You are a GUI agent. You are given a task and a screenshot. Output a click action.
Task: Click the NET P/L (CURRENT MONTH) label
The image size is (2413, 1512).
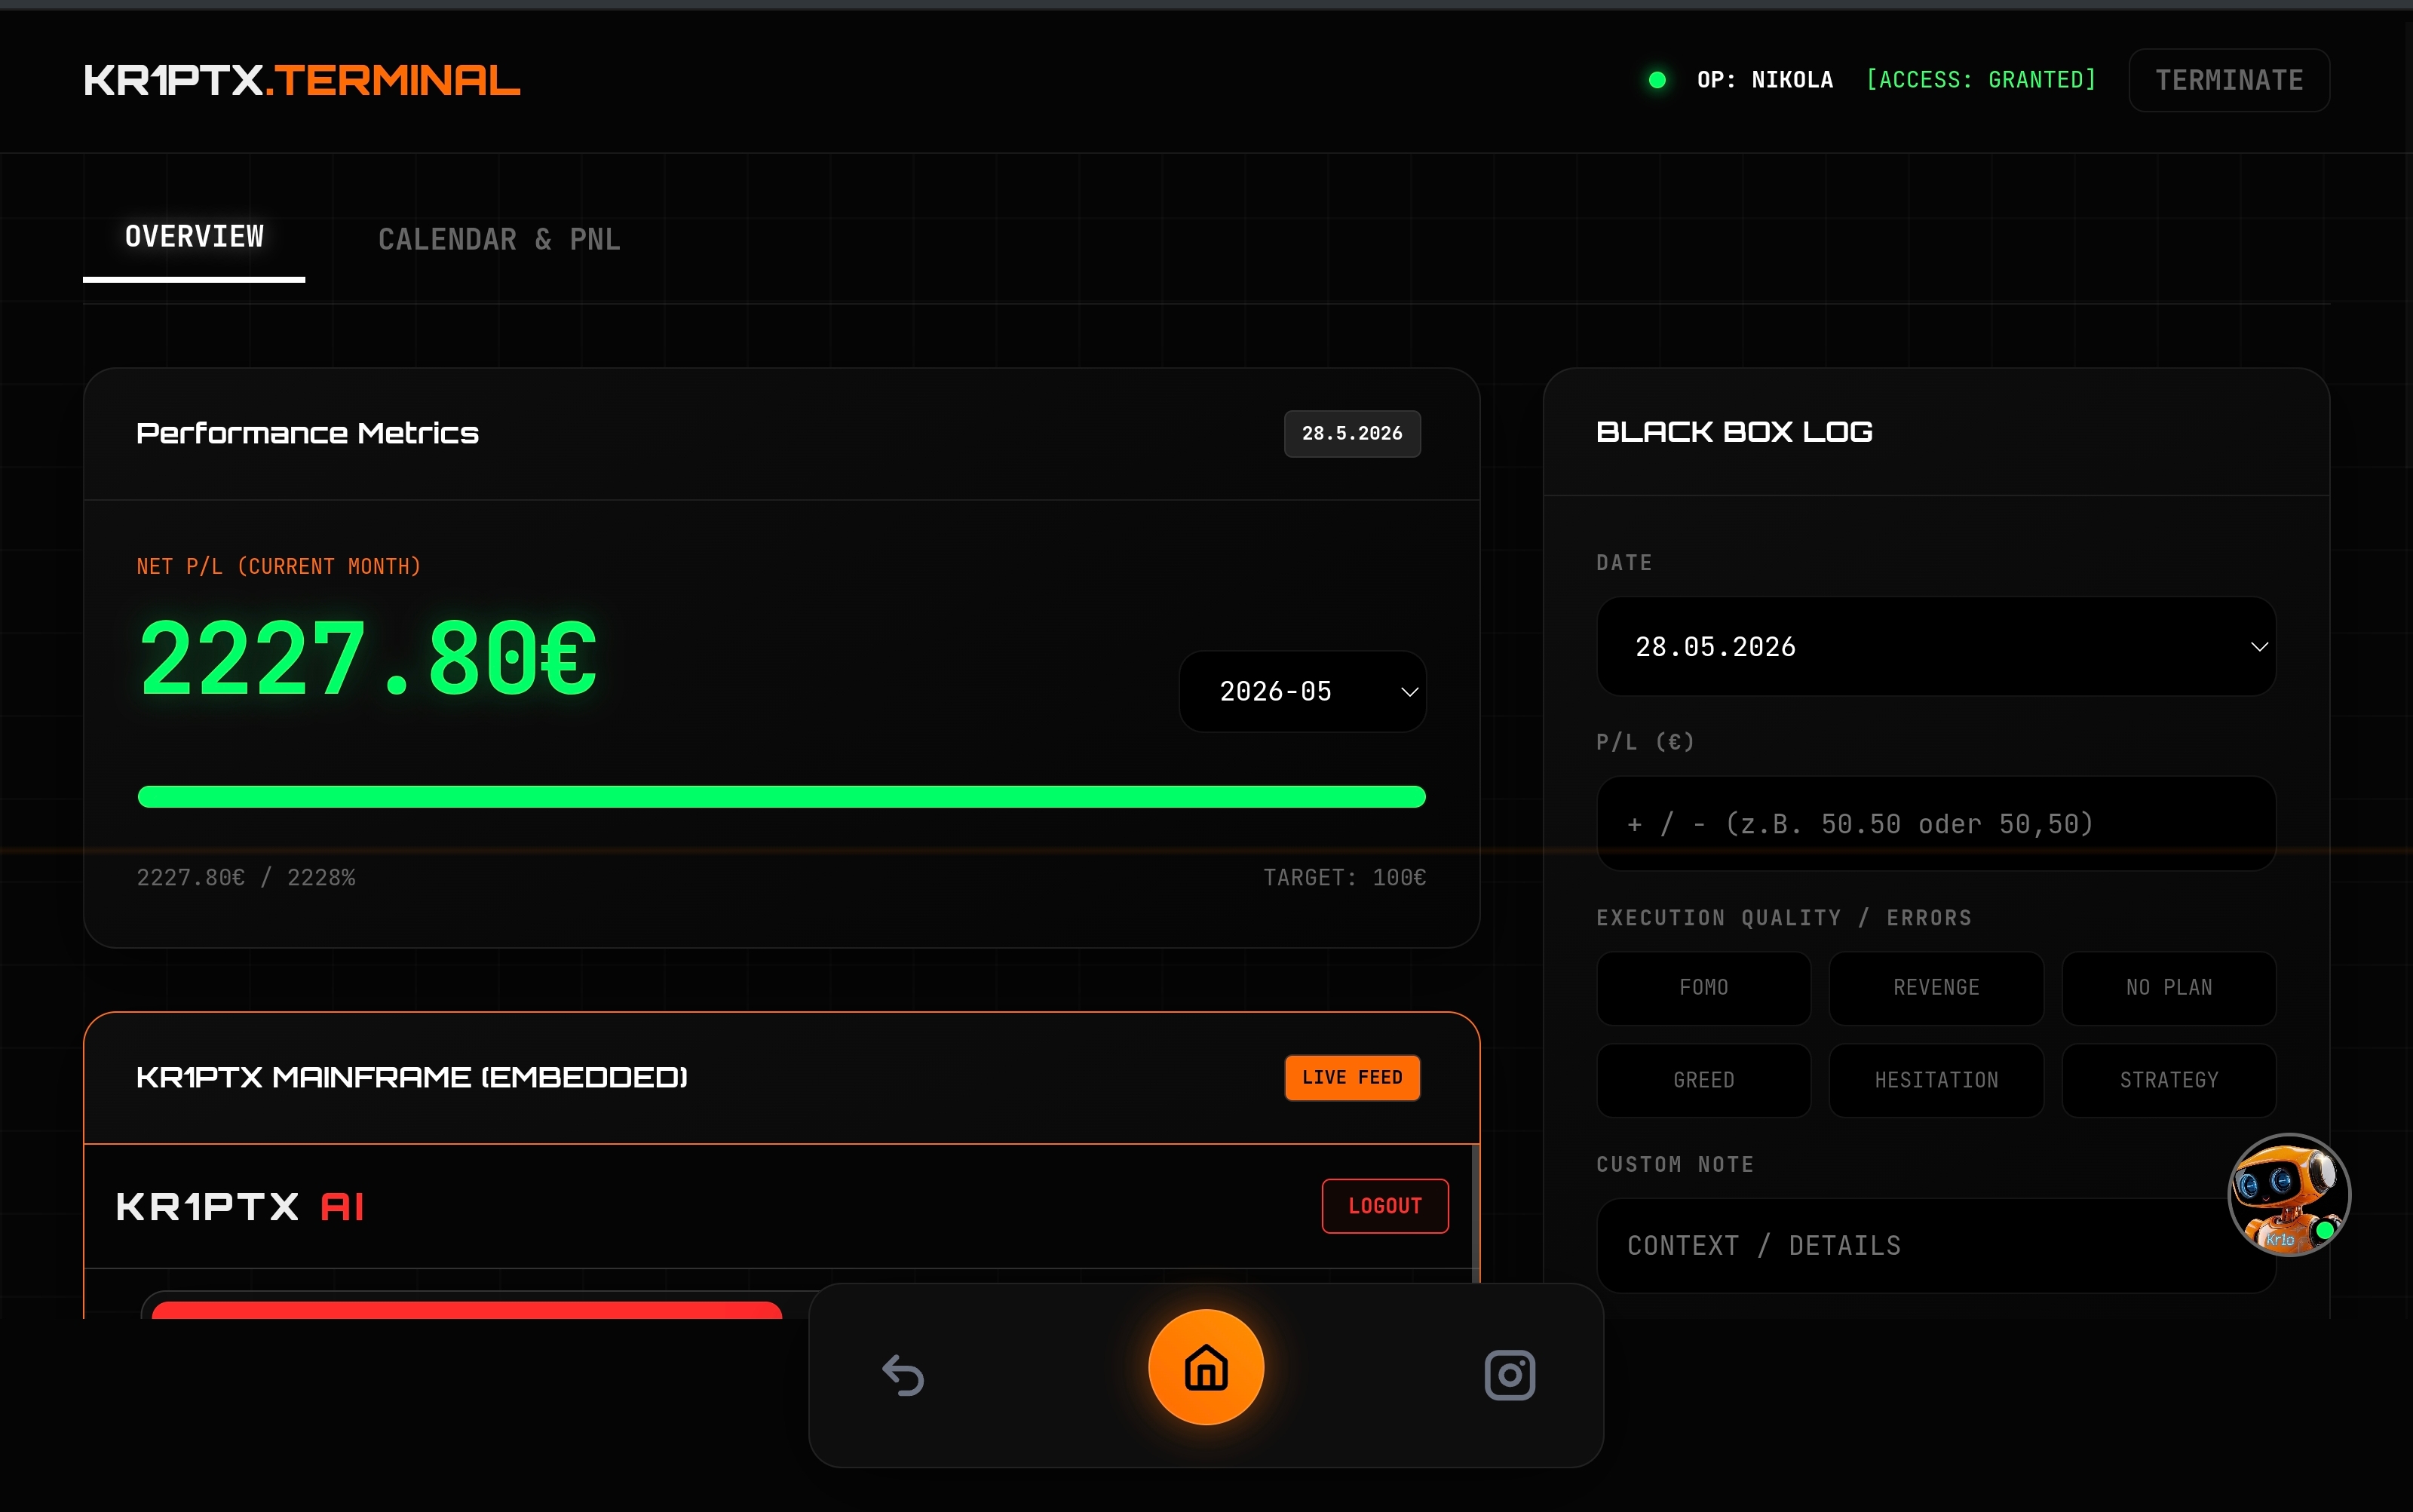[x=279, y=567]
